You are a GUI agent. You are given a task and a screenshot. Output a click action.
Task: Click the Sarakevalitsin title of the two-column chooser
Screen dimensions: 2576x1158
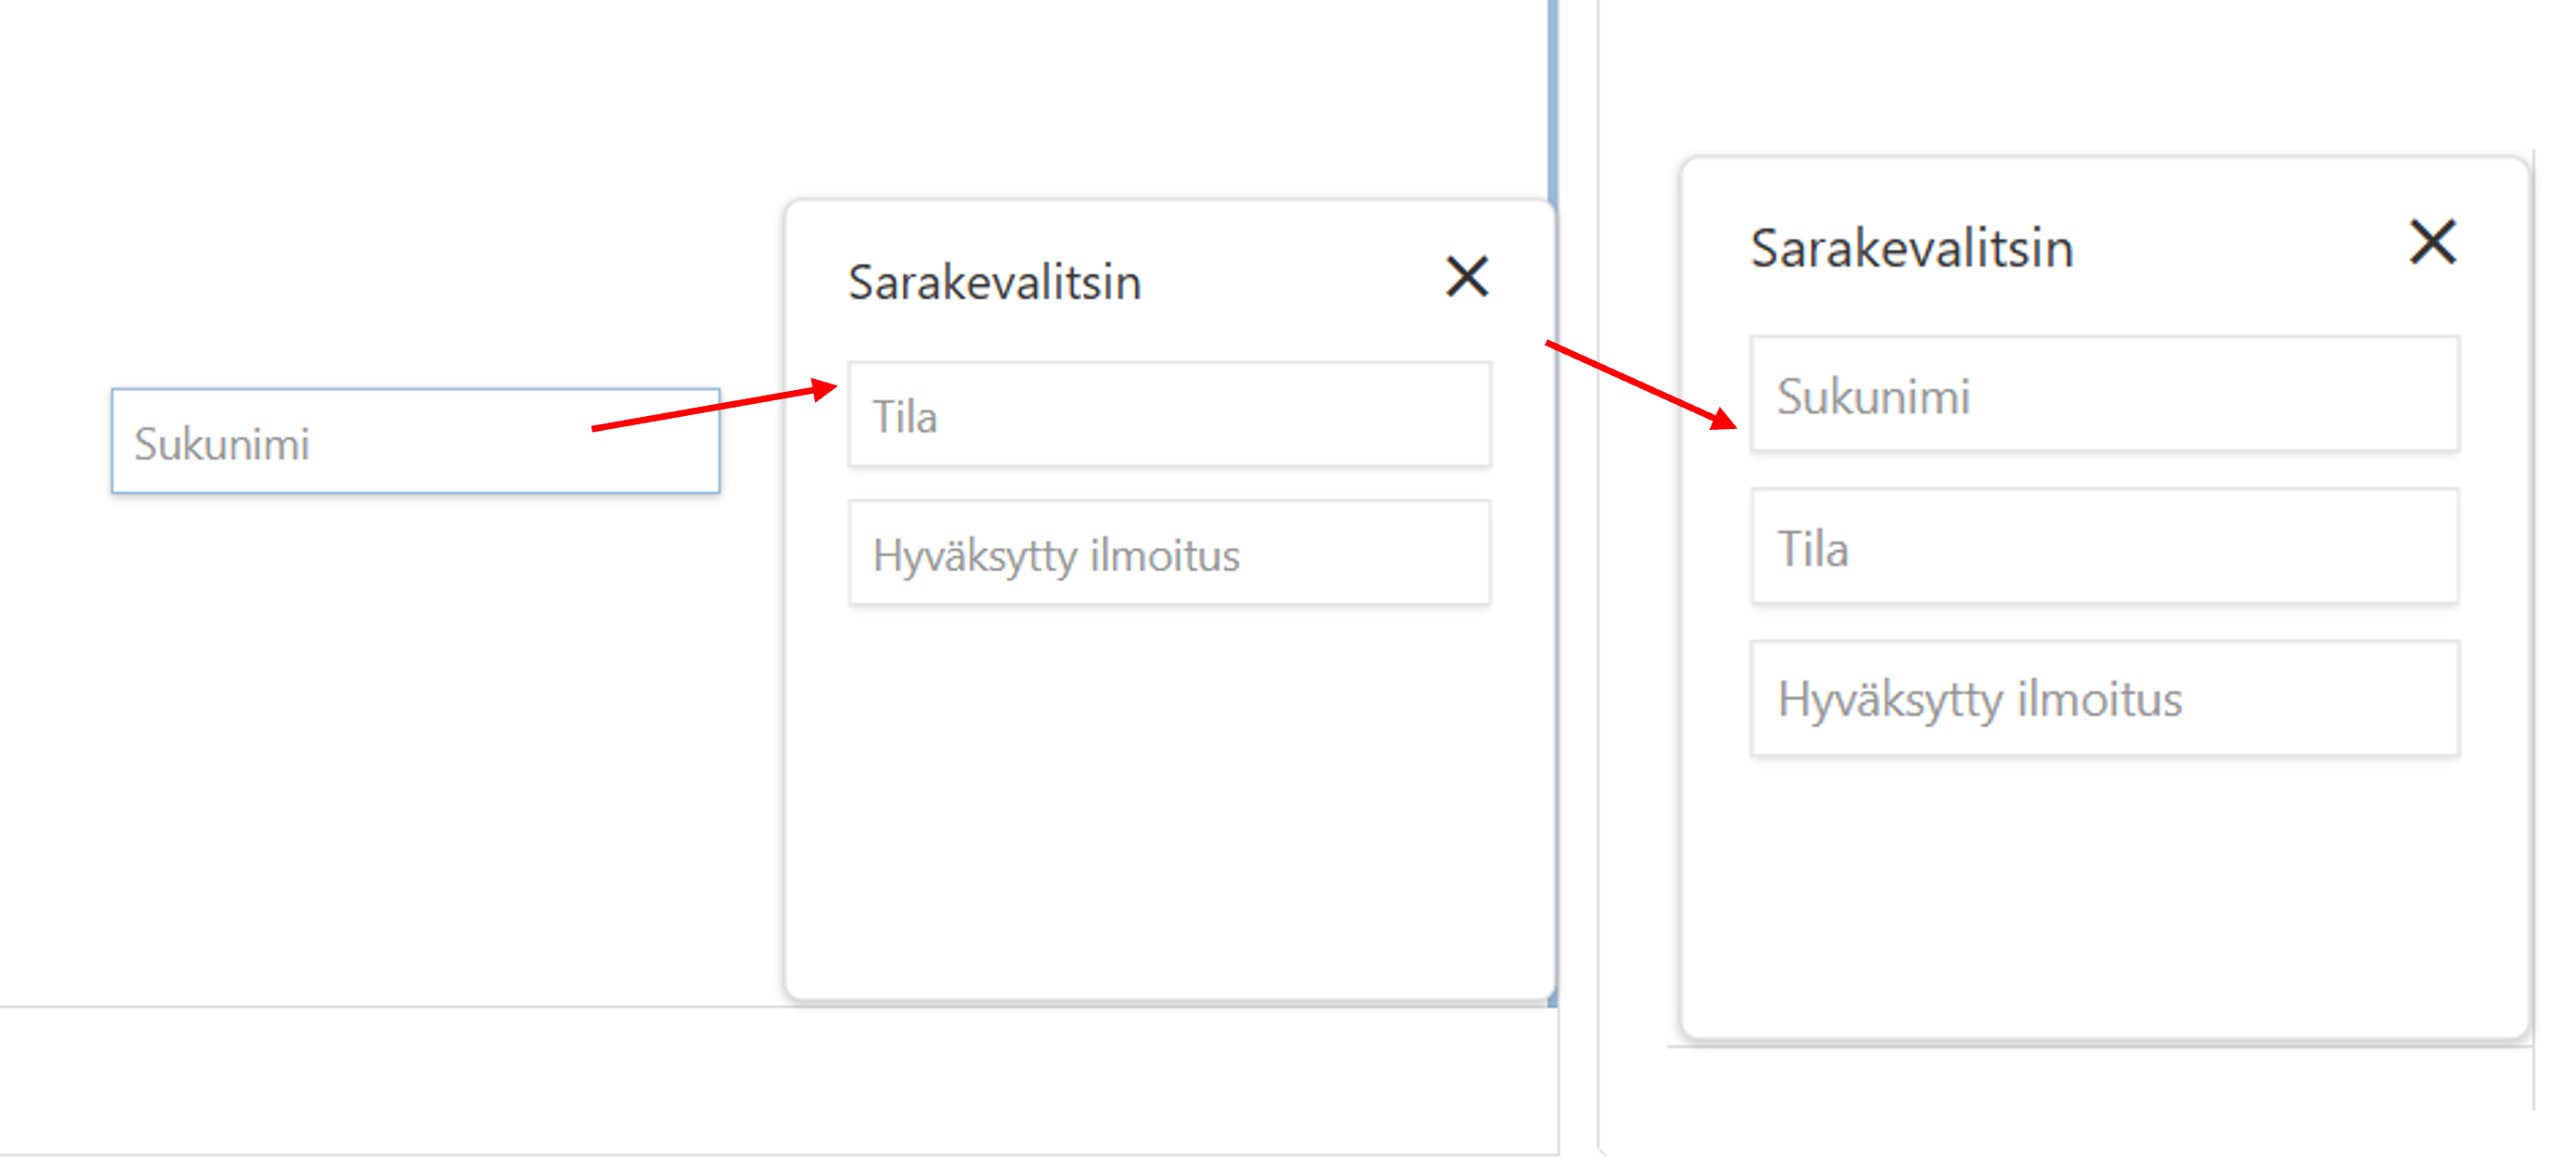coord(994,282)
